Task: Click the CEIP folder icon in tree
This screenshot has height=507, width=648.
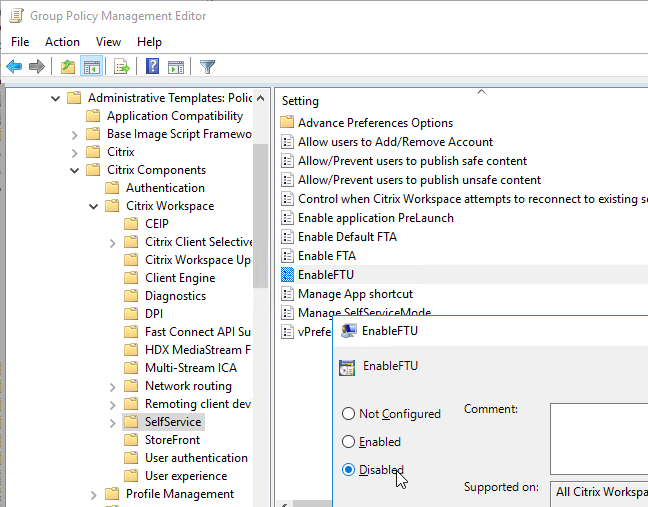Action: 131,224
